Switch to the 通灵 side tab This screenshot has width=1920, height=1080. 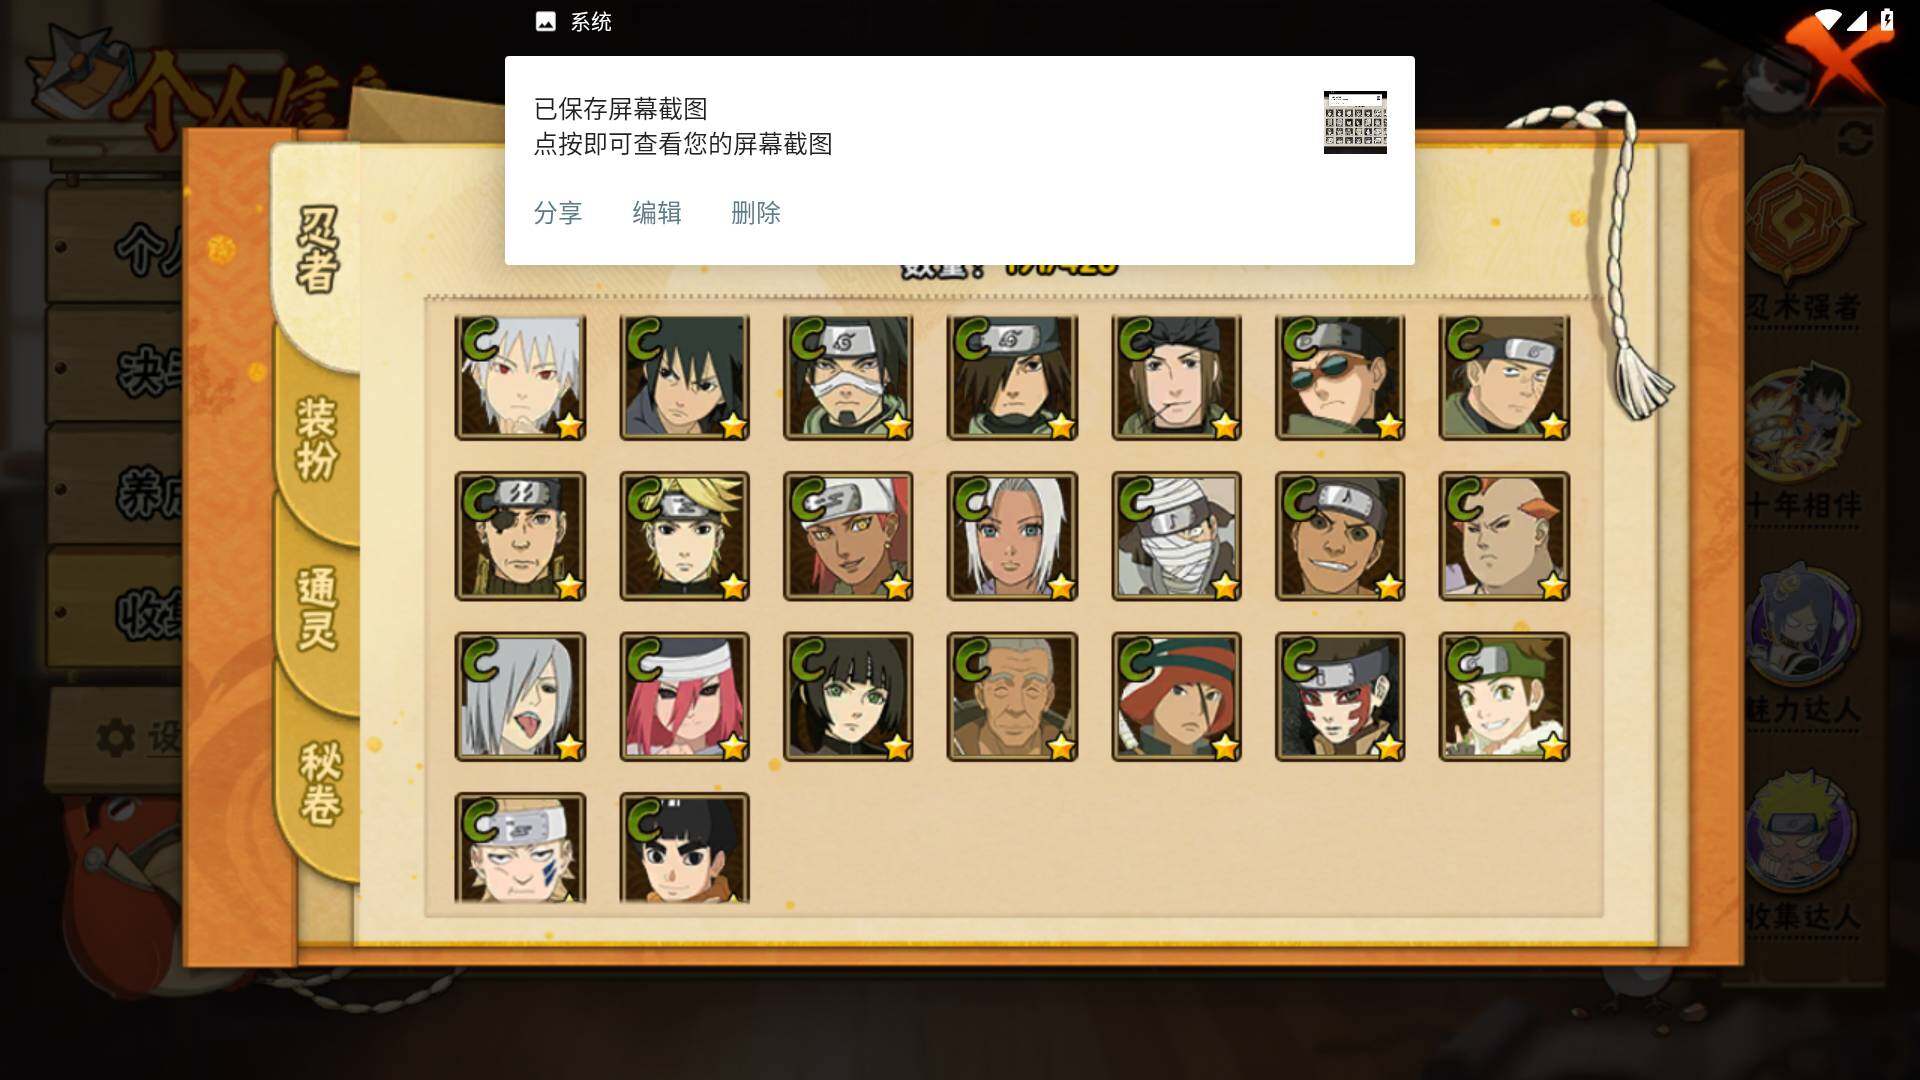(x=318, y=610)
